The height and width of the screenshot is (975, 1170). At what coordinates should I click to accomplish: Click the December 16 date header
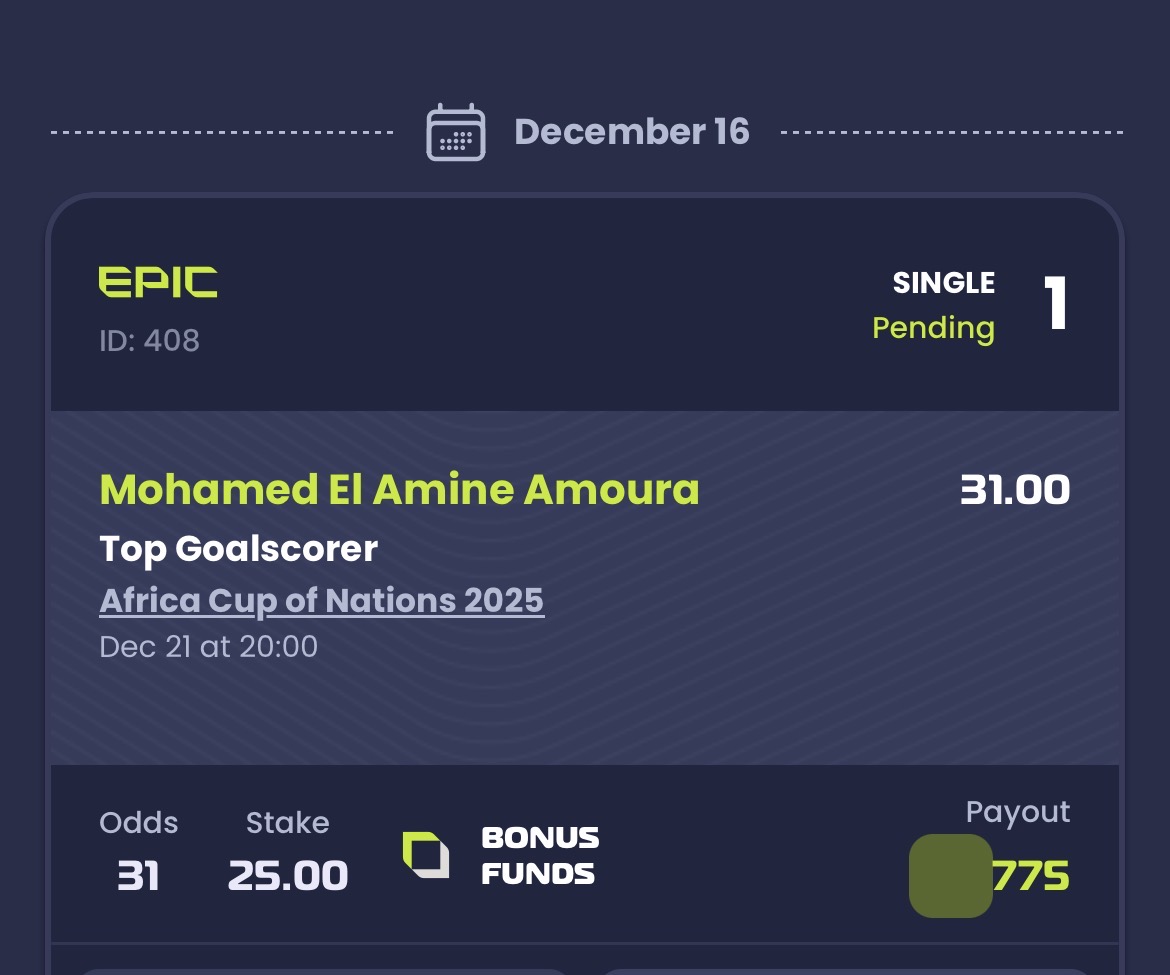click(631, 132)
